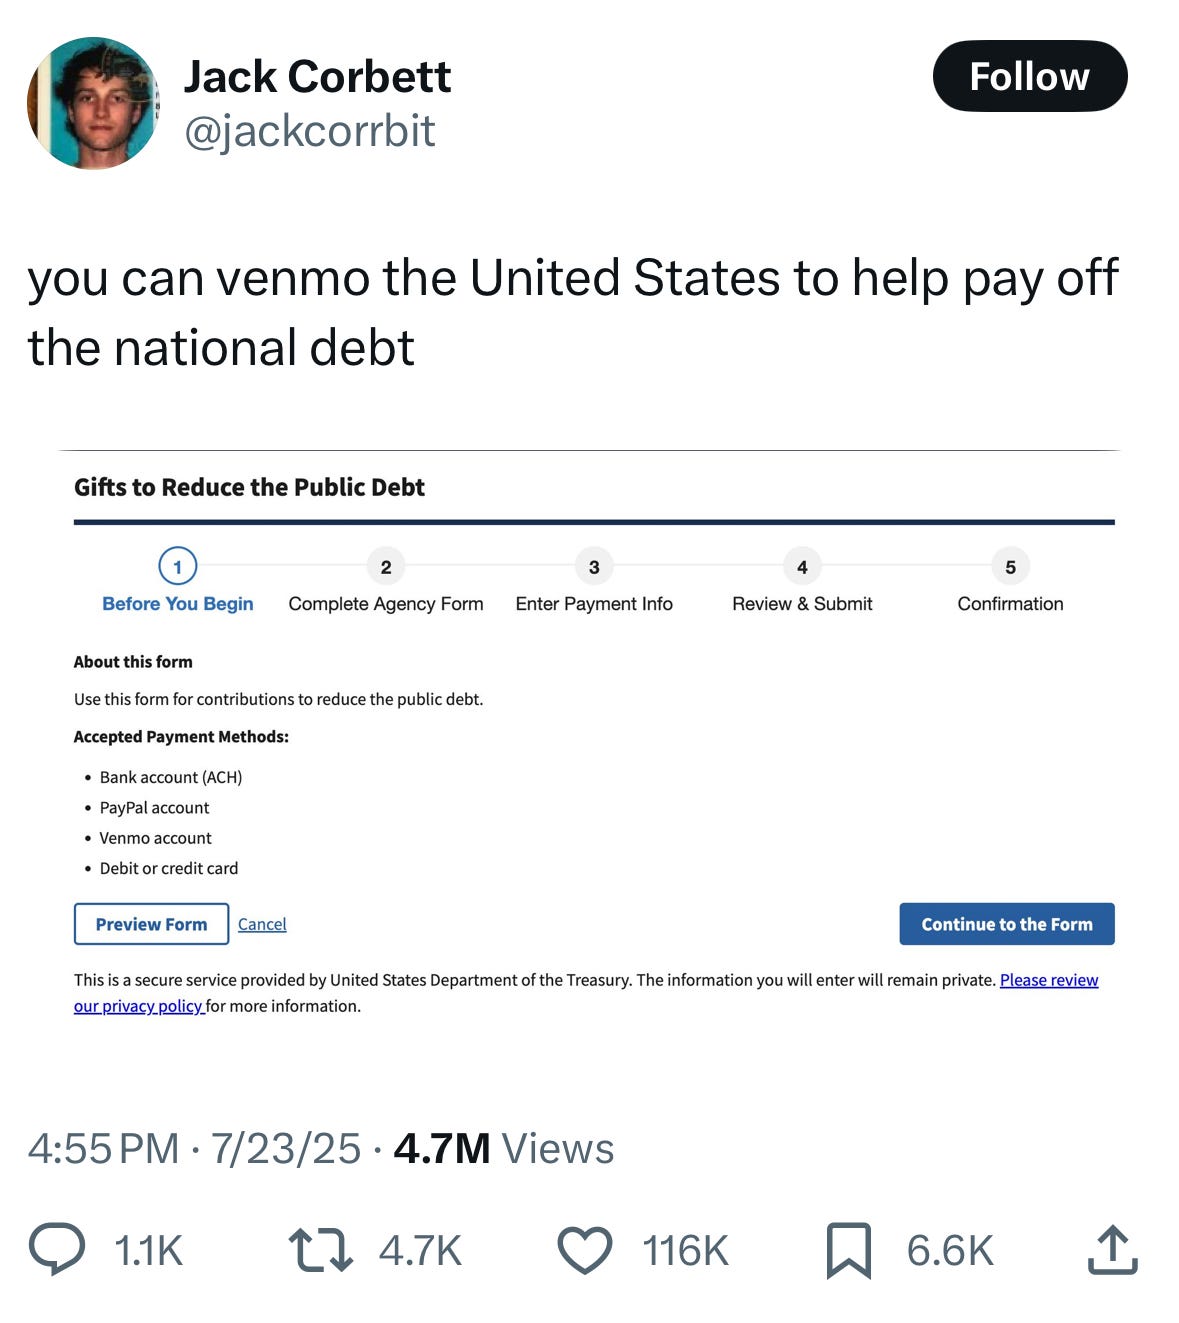Click the Cancel link

pos(262,924)
